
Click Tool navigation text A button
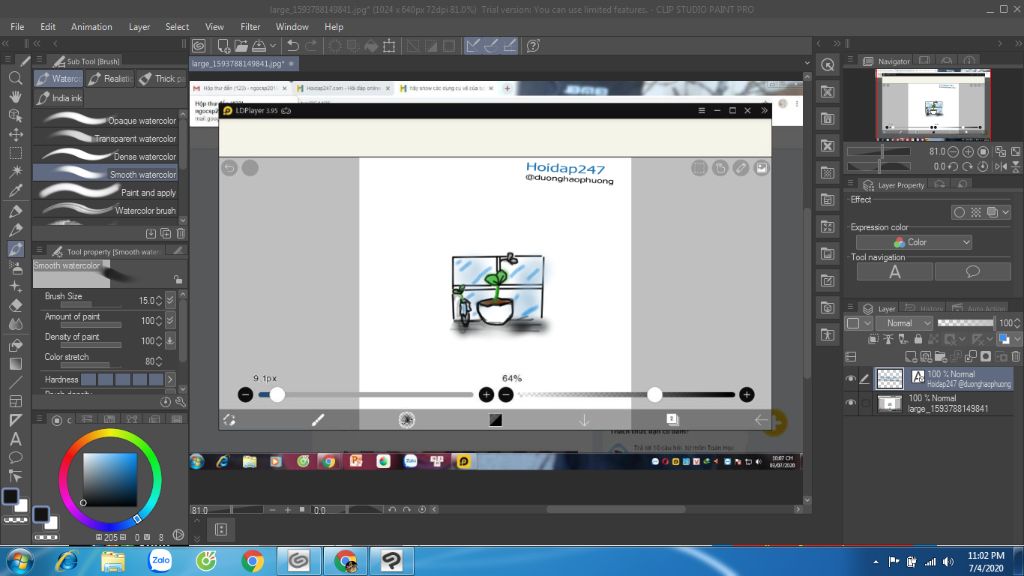pos(895,272)
